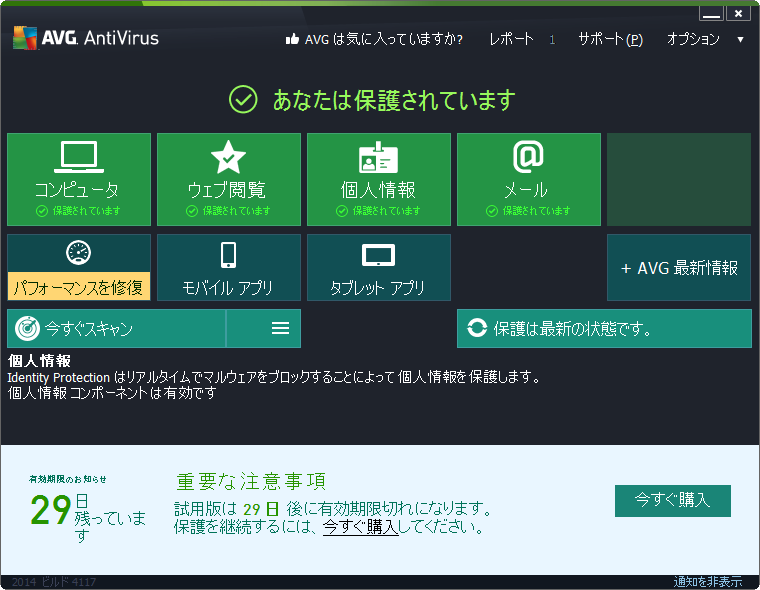Image resolution: width=760 pixels, height=590 pixels.
Task: Click モバイル アプリ label
Action: [227, 288]
